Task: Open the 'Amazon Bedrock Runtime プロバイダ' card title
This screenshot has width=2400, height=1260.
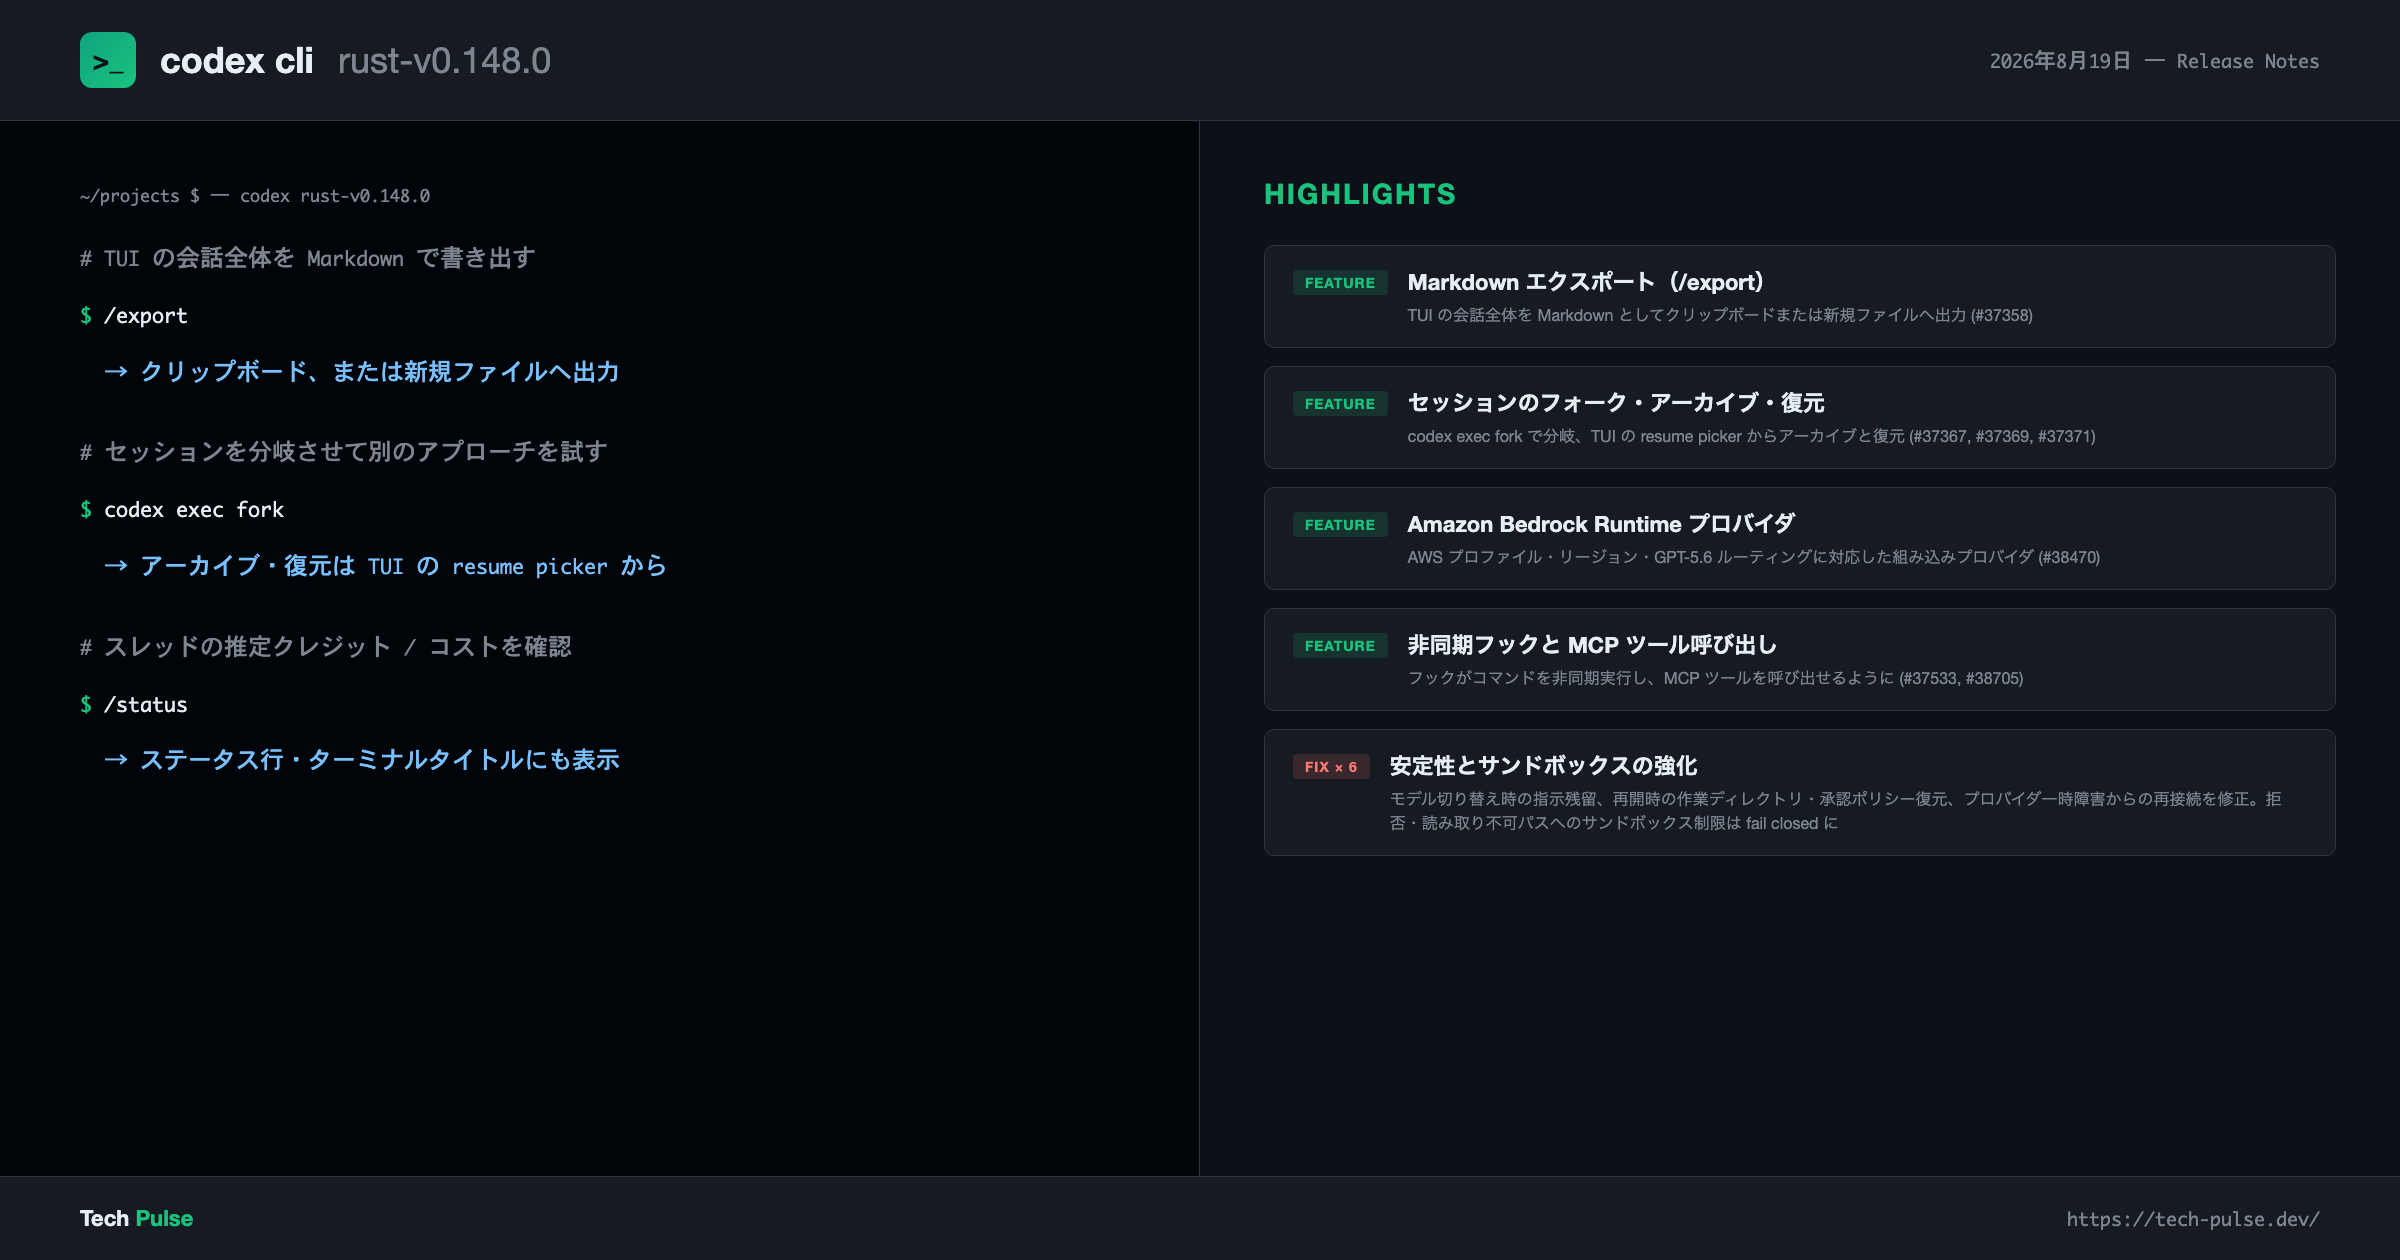Action: 1601,524
